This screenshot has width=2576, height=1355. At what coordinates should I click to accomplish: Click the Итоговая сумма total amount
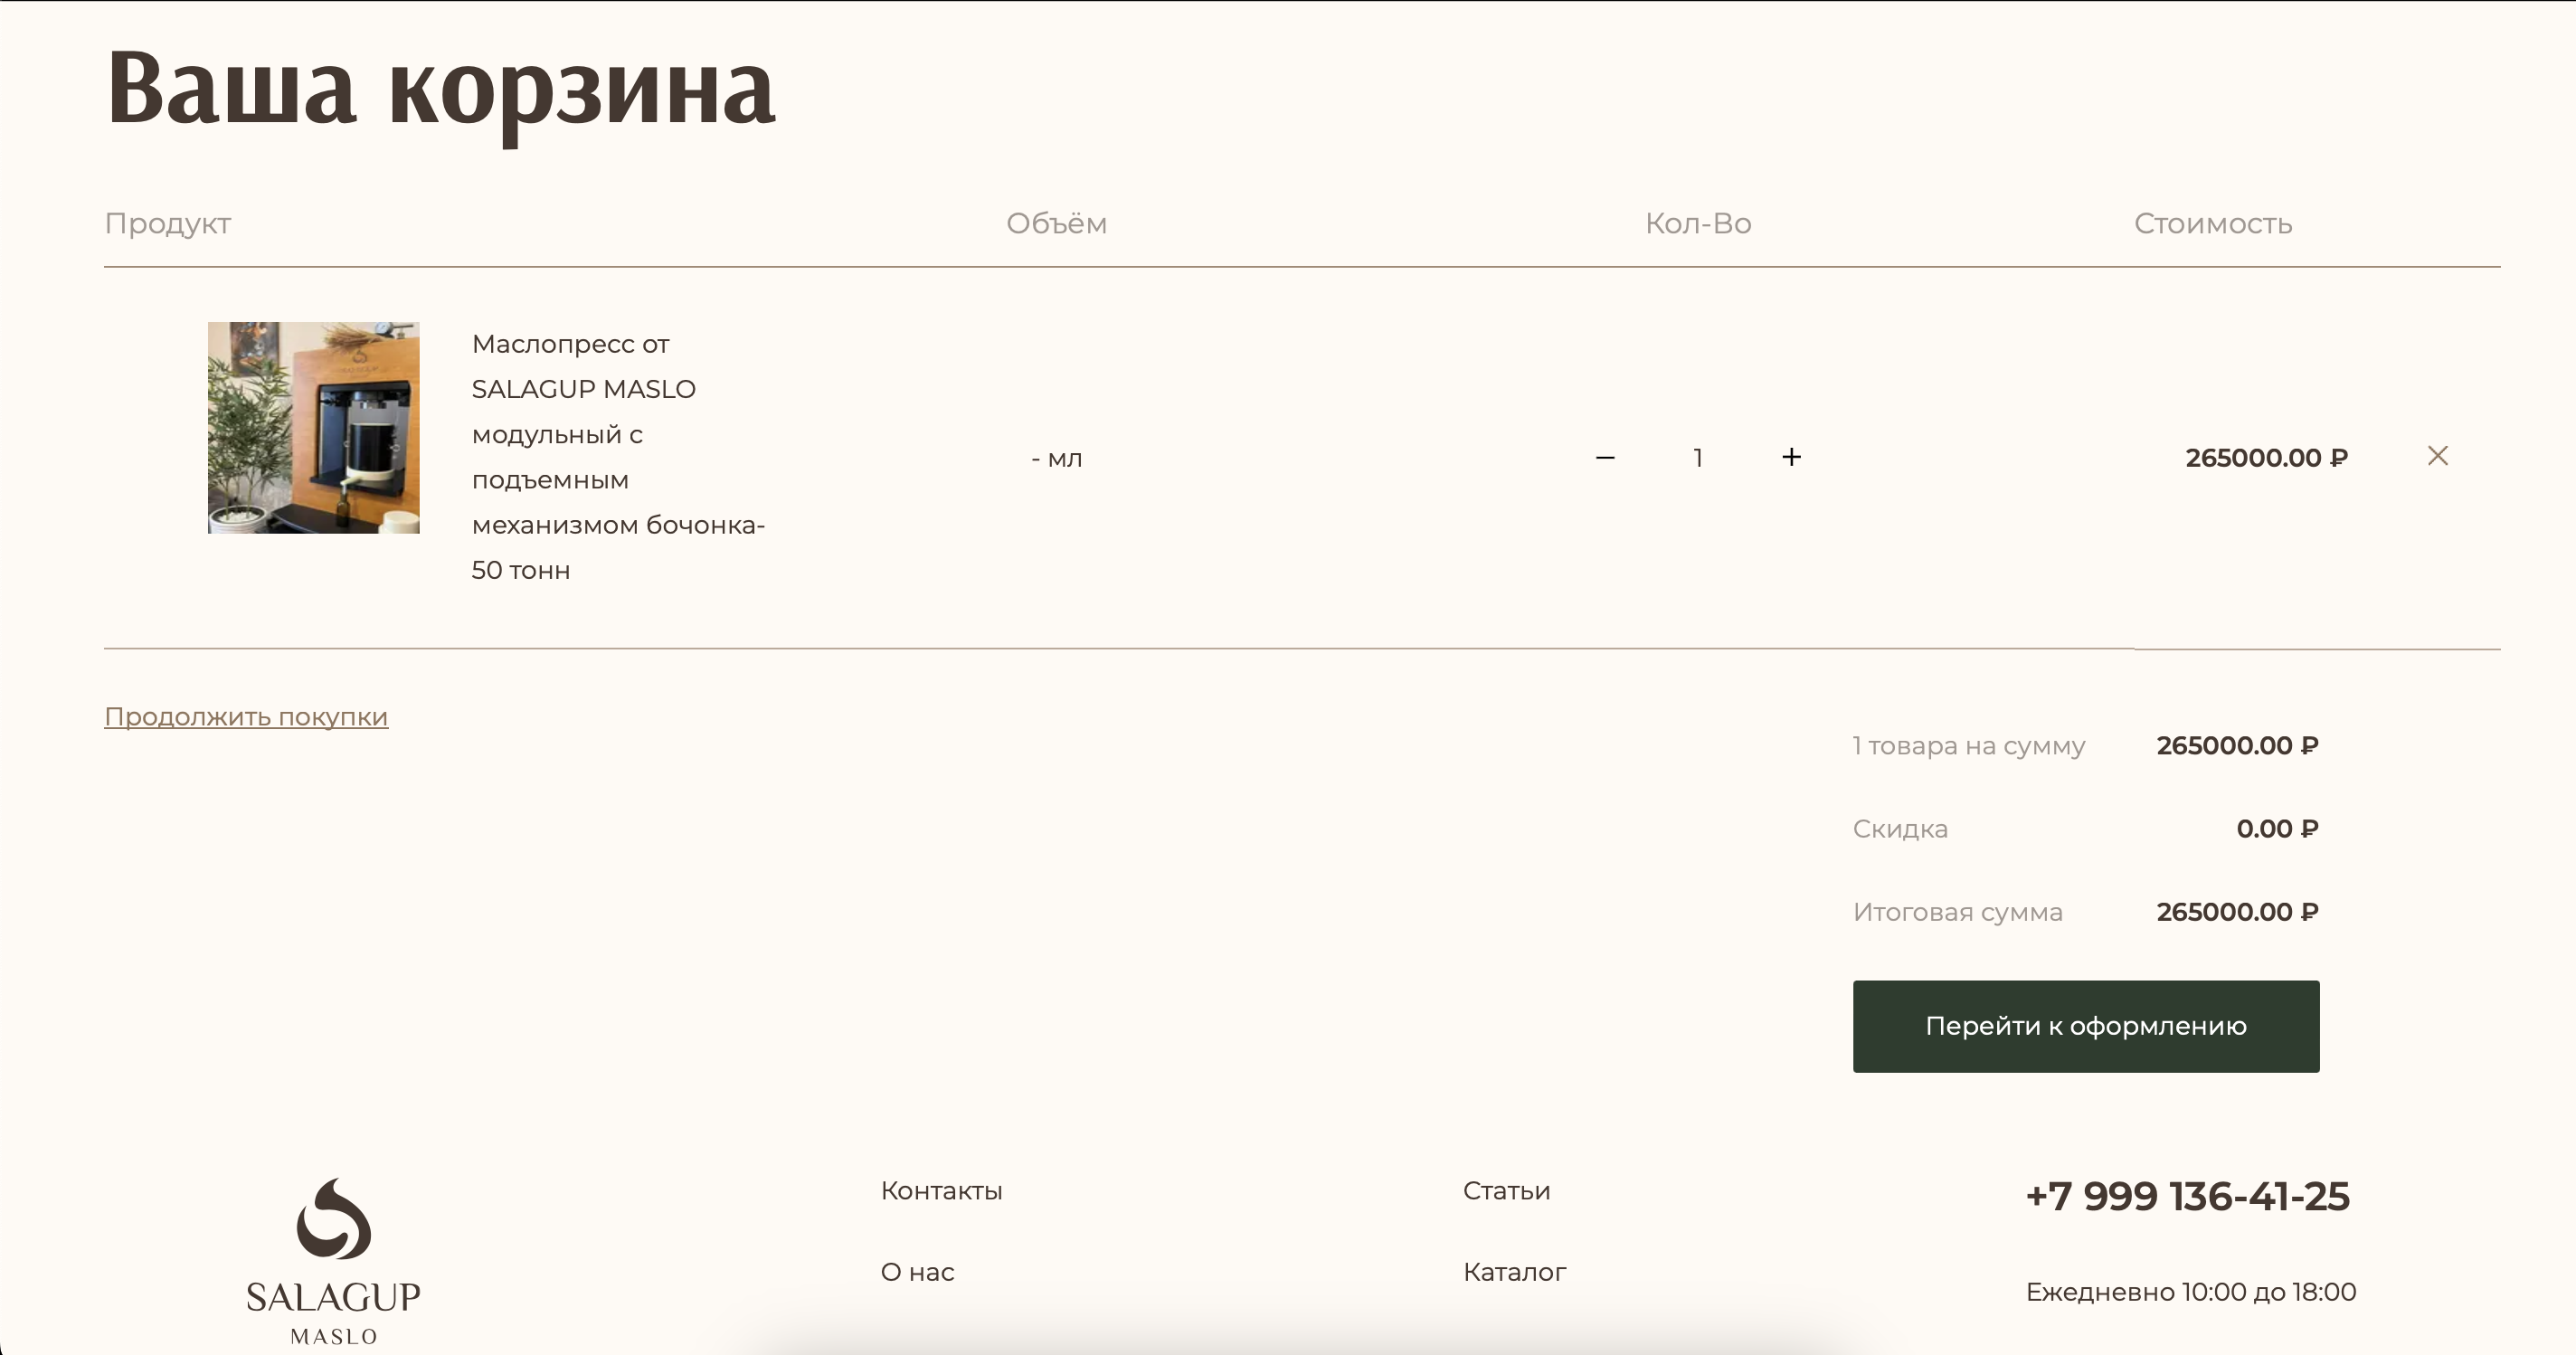point(2236,911)
